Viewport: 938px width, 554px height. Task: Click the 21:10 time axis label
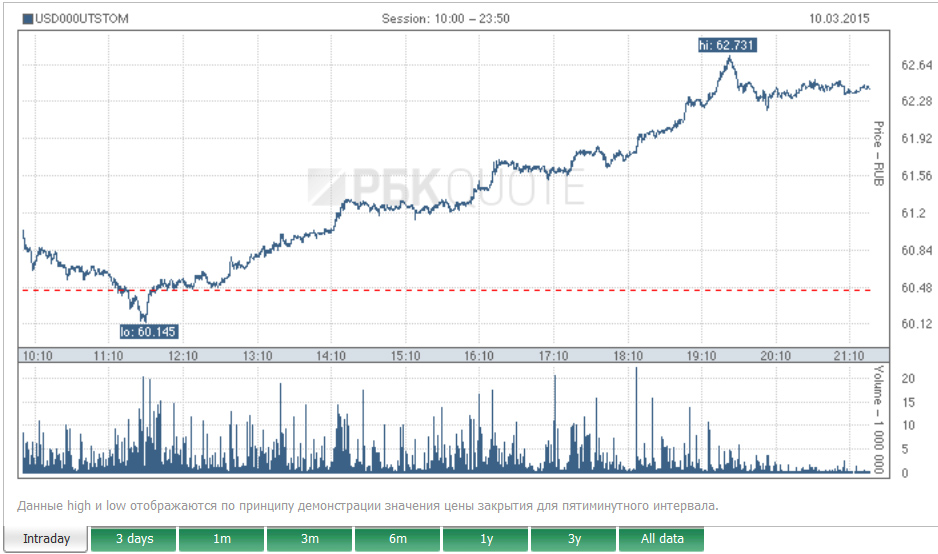pyautogui.click(x=849, y=355)
